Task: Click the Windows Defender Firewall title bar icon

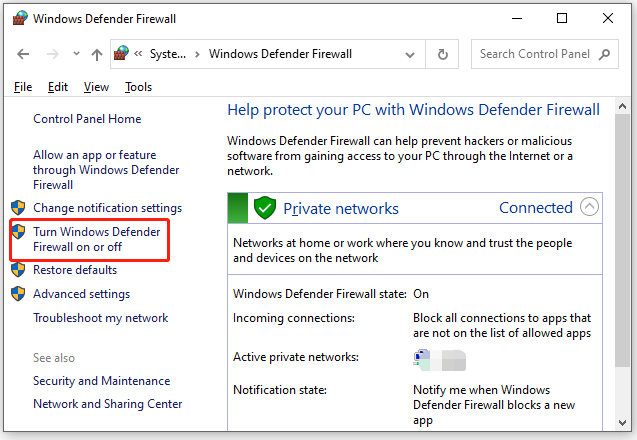Action: tap(19, 18)
